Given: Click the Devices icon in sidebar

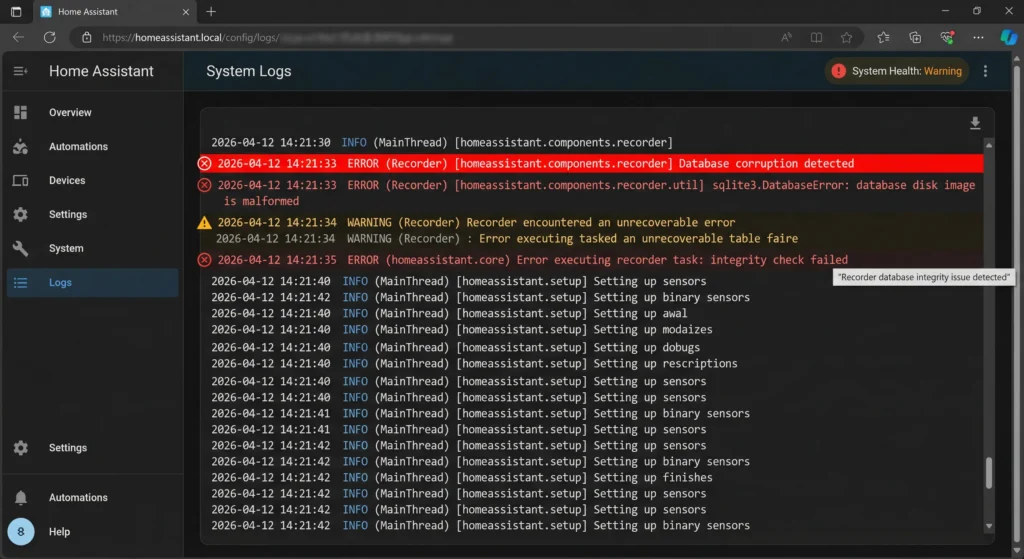Looking at the screenshot, I should (20, 180).
